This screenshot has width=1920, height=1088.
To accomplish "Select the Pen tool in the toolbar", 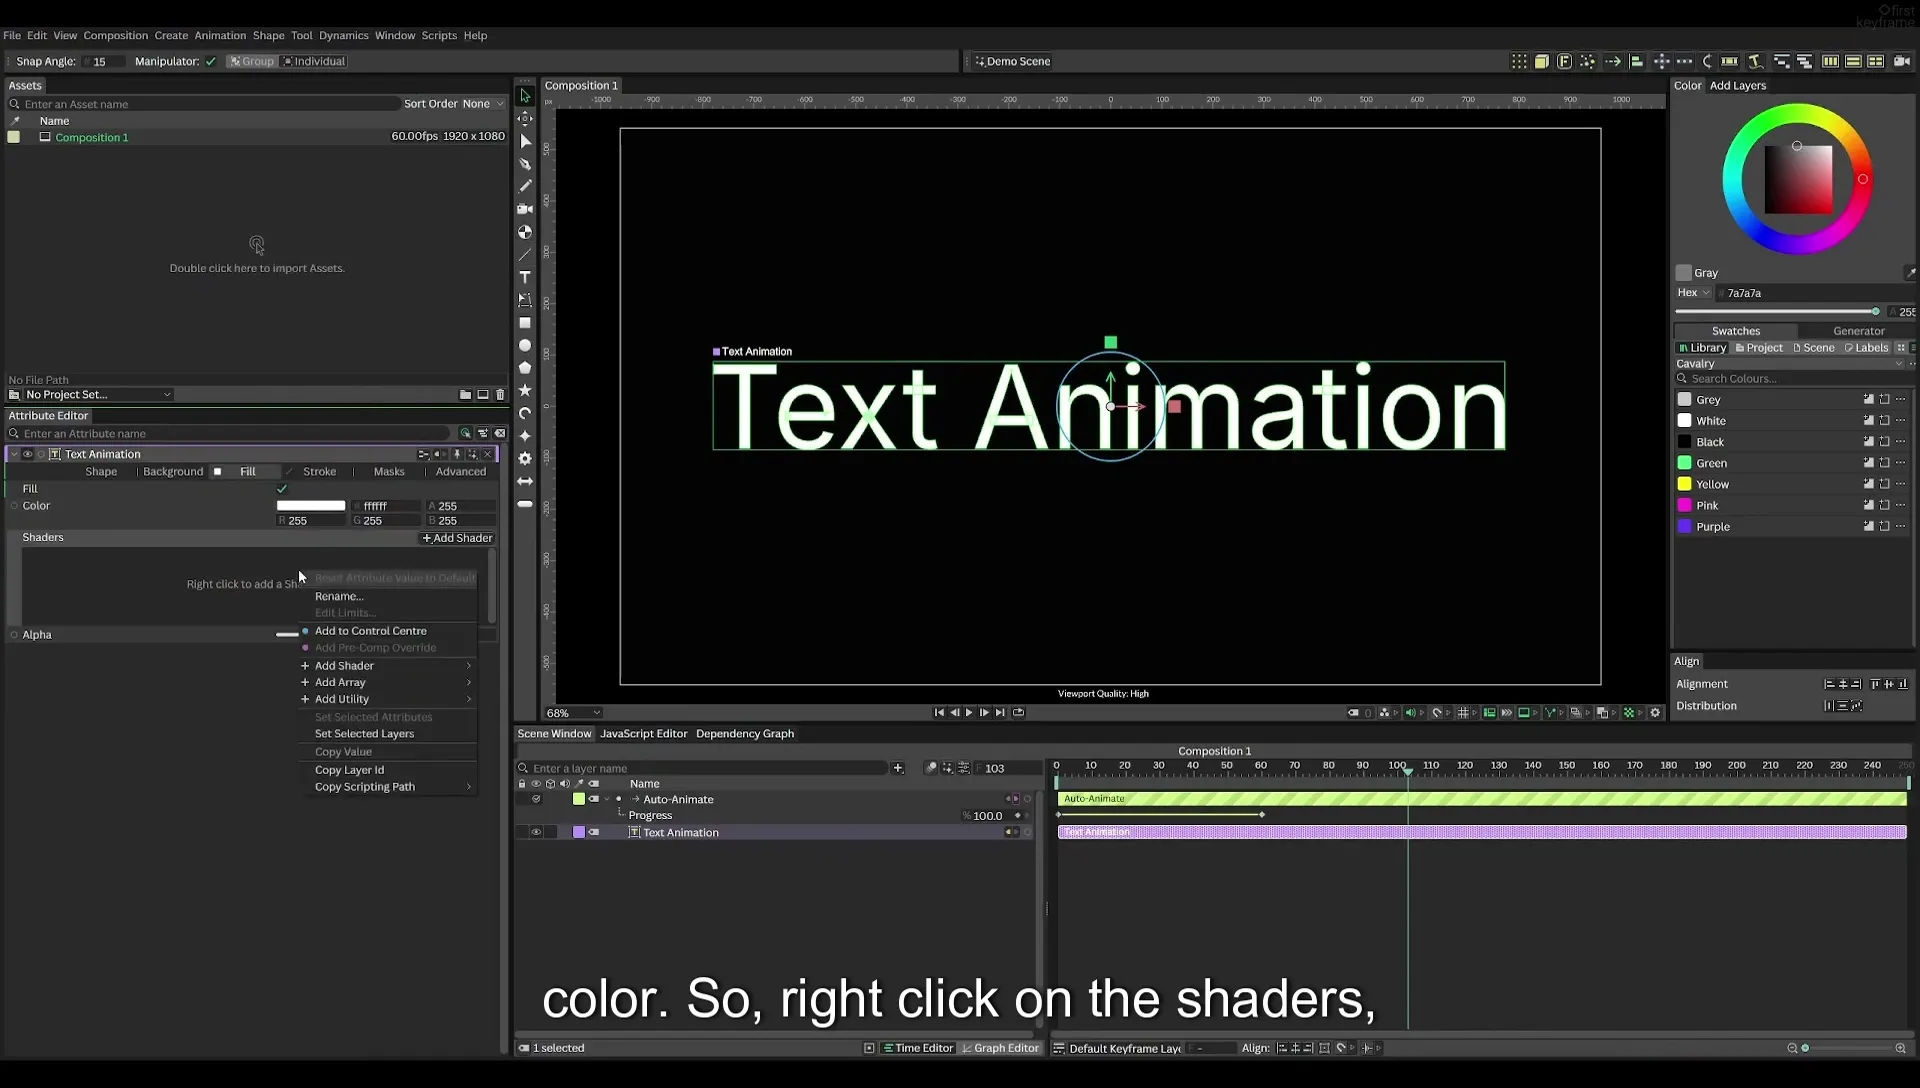I will pyautogui.click(x=525, y=164).
